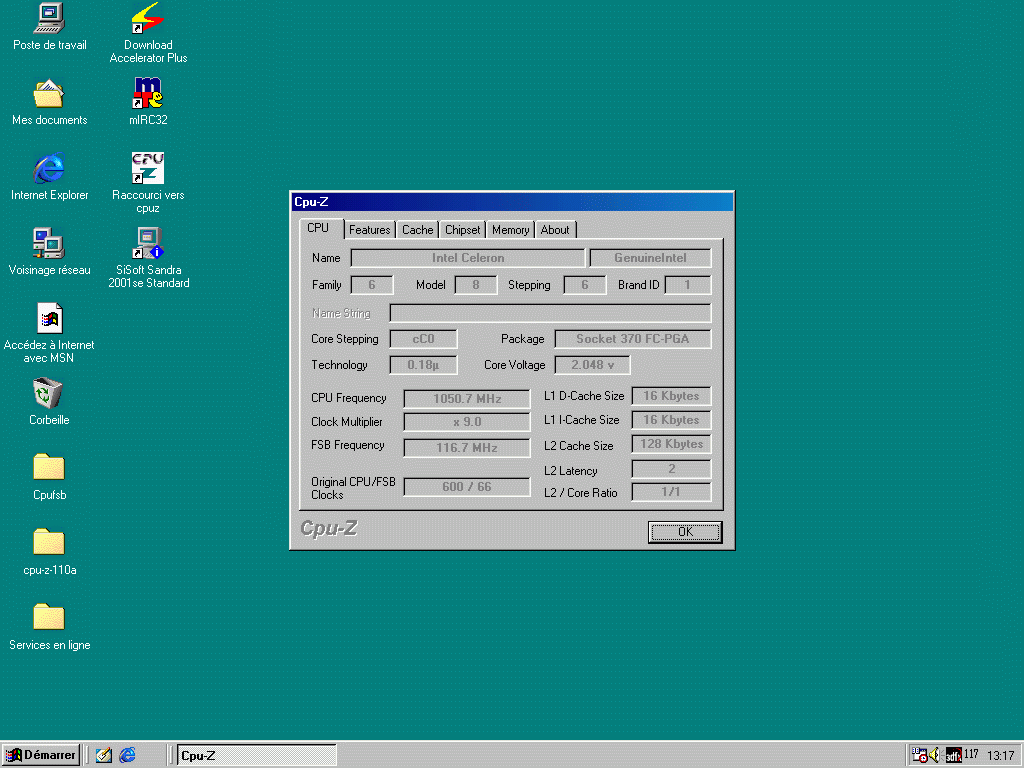
Task: Open the speaker volume tray icon
Action: [935, 755]
